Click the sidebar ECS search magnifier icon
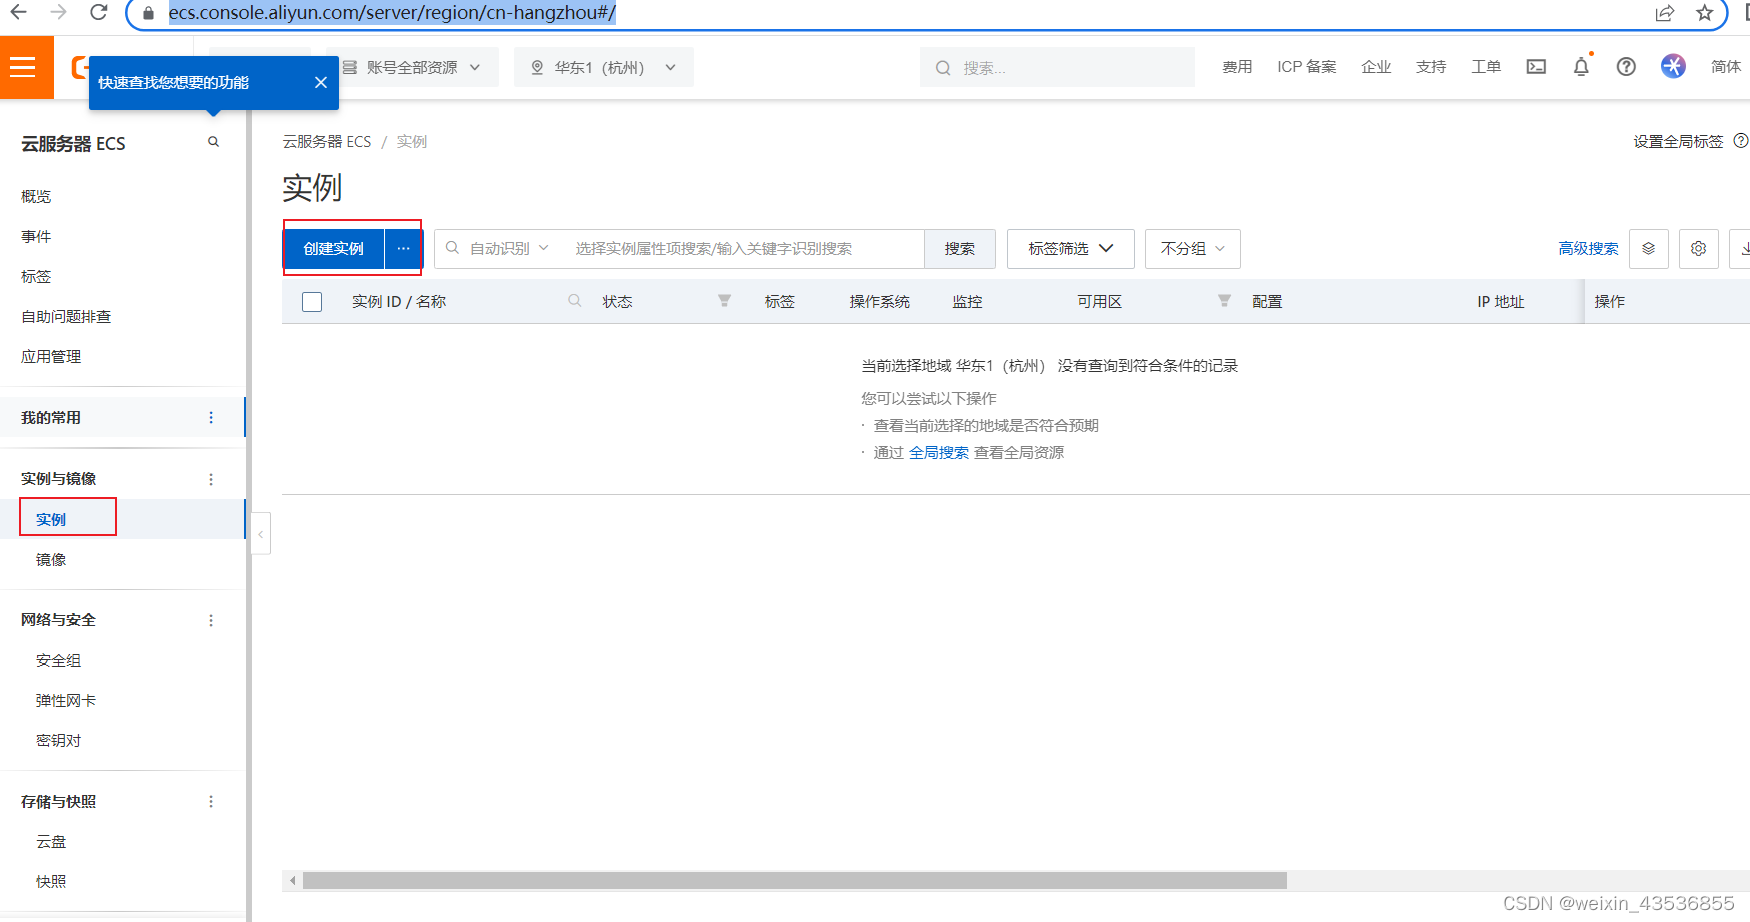This screenshot has height=922, width=1750. pyautogui.click(x=213, y=142)
